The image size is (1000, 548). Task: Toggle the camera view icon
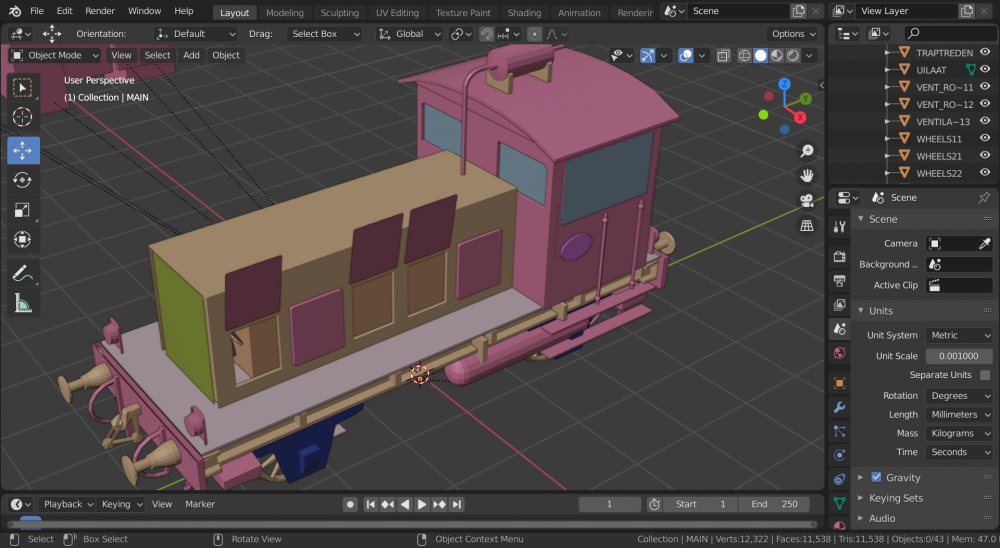(x=806, y=201)
